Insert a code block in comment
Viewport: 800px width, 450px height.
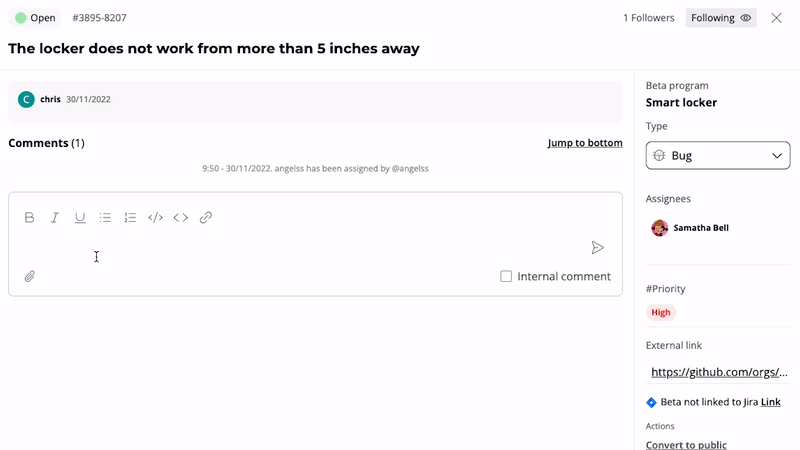(x=155, y=217)
